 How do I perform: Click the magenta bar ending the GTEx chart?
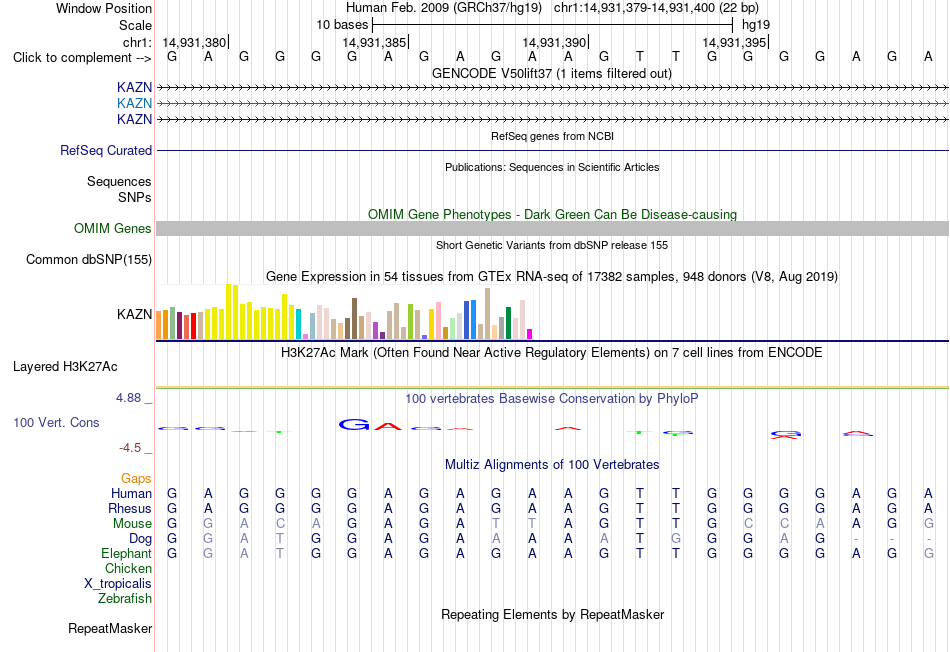[530, 334]
